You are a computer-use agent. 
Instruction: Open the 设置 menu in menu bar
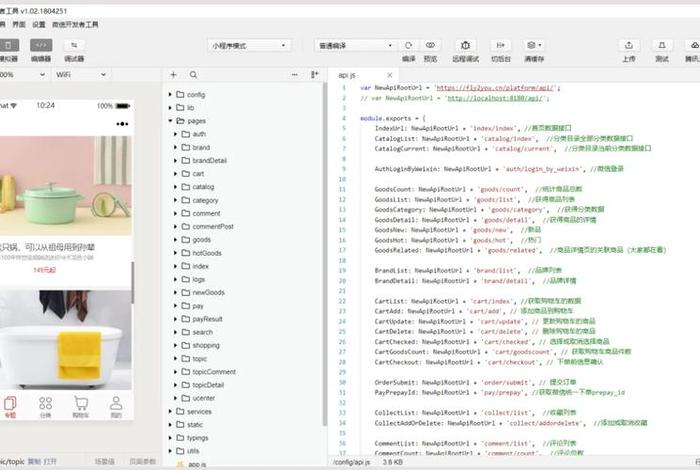38,23
